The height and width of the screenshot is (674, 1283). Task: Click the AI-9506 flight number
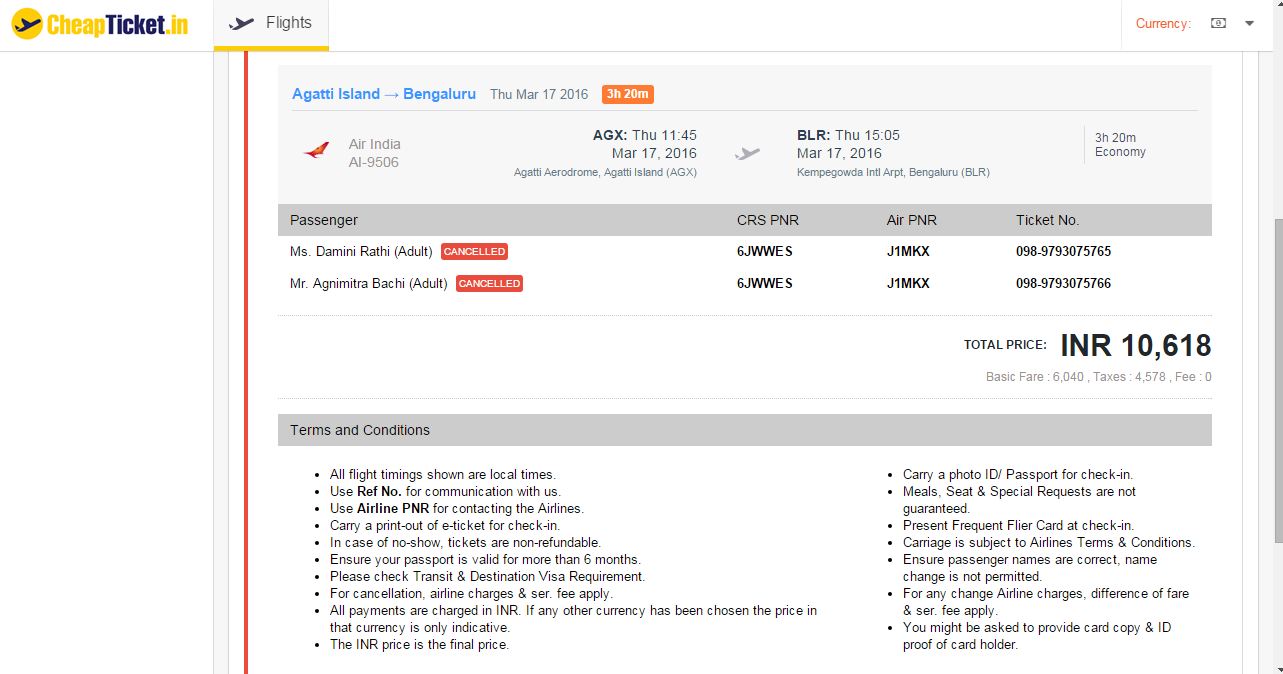click(x=373, y=162)
